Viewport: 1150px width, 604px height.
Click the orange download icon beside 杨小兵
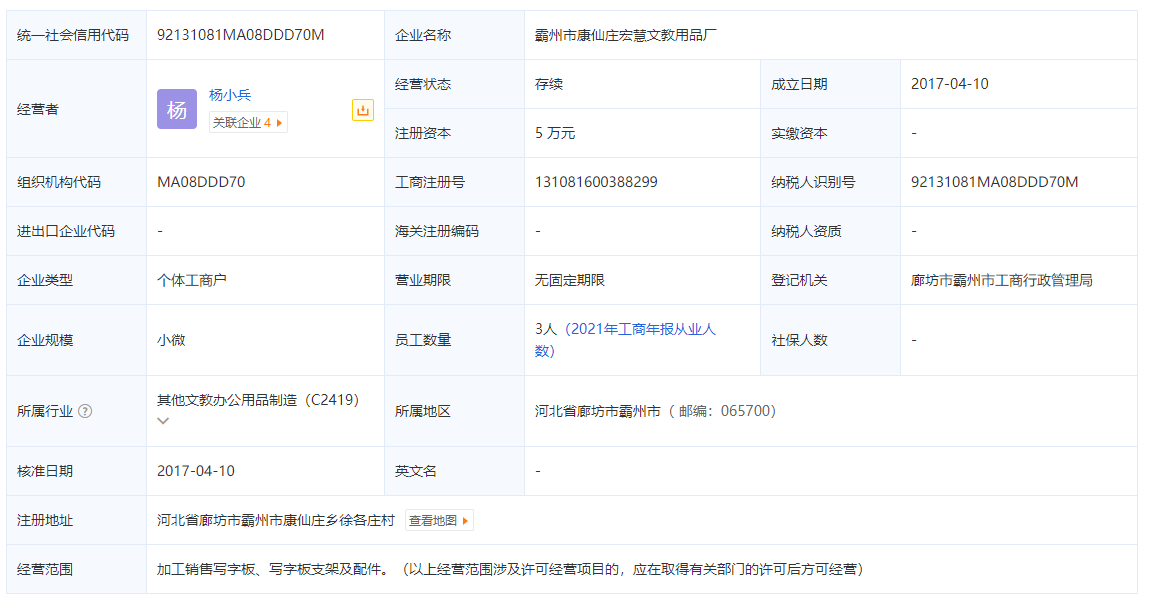coord(362,110)
